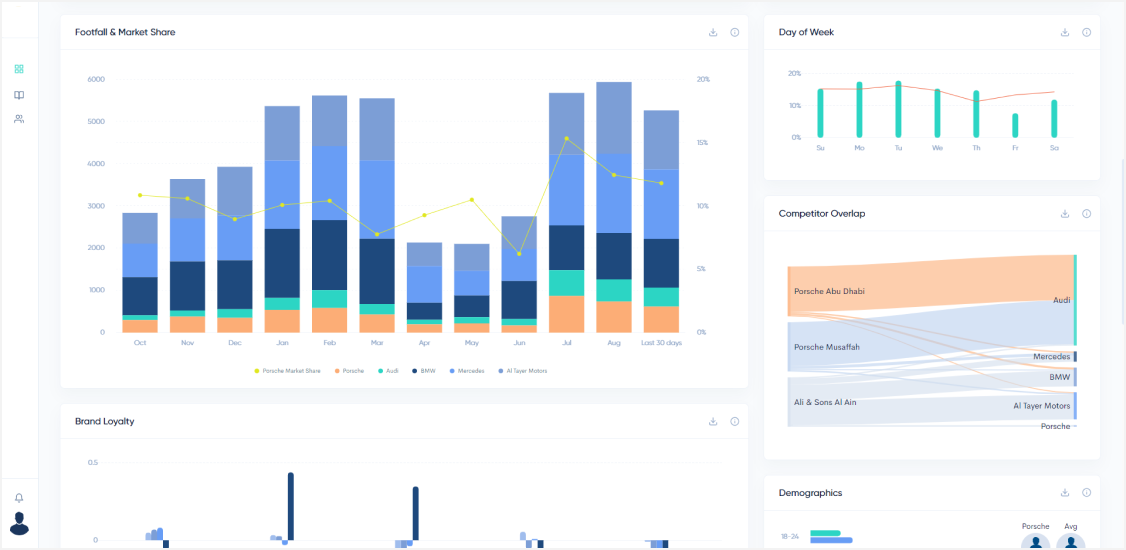
Task: Click the Porsche avatar in Demographics
Action: tap(1036, 542)
